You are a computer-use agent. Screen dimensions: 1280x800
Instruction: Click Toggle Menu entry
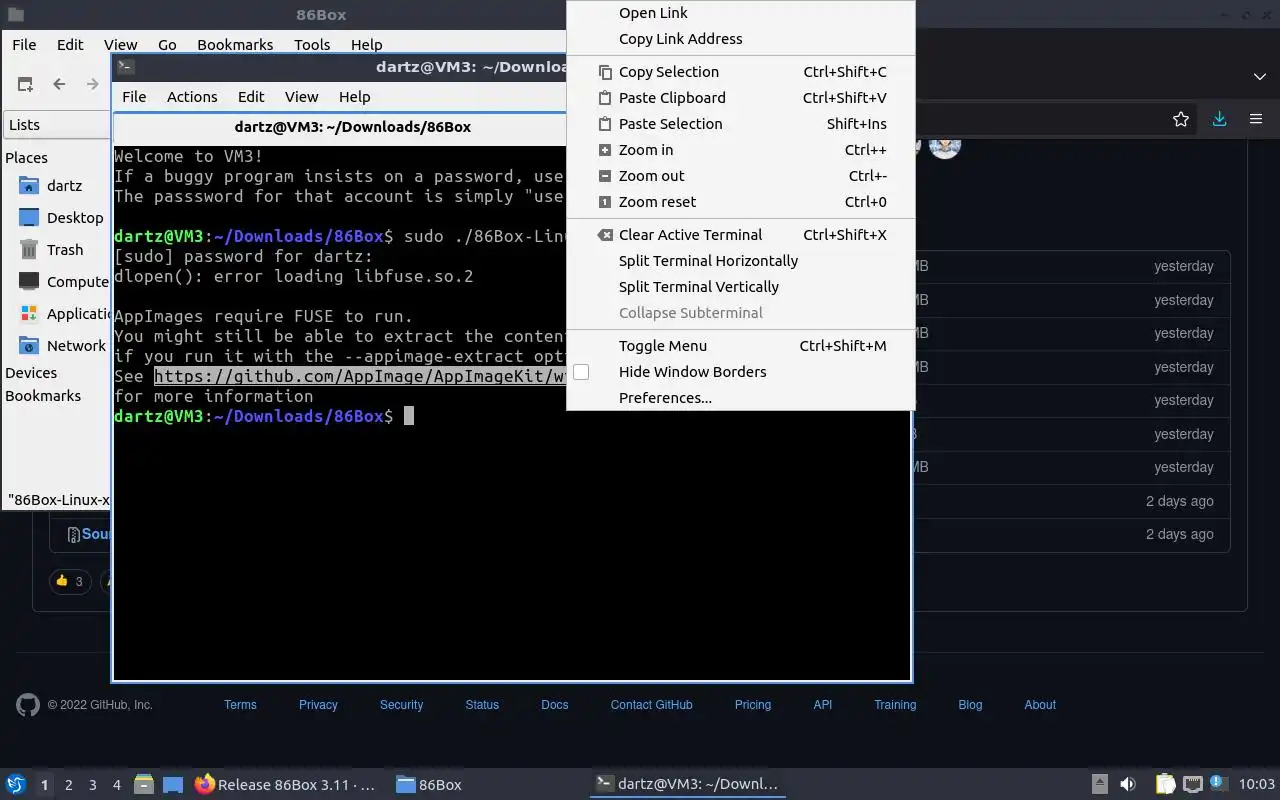point(740,346)
